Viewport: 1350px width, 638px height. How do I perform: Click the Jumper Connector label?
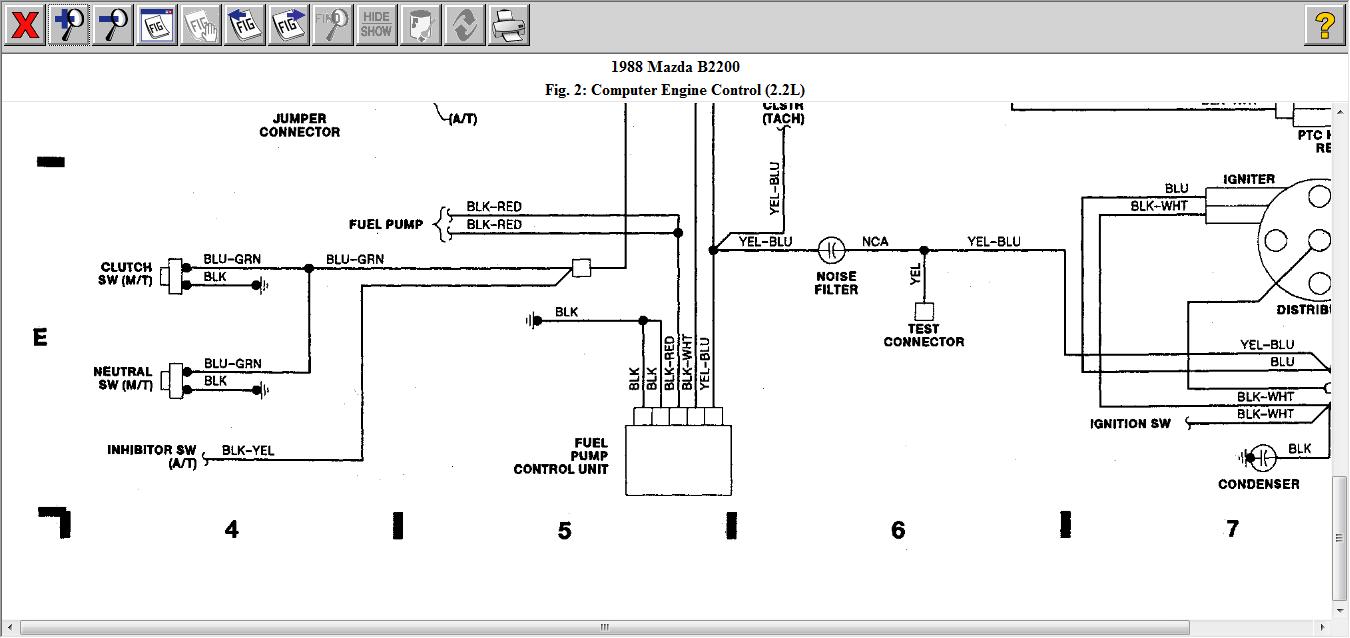tap(300, 125)
